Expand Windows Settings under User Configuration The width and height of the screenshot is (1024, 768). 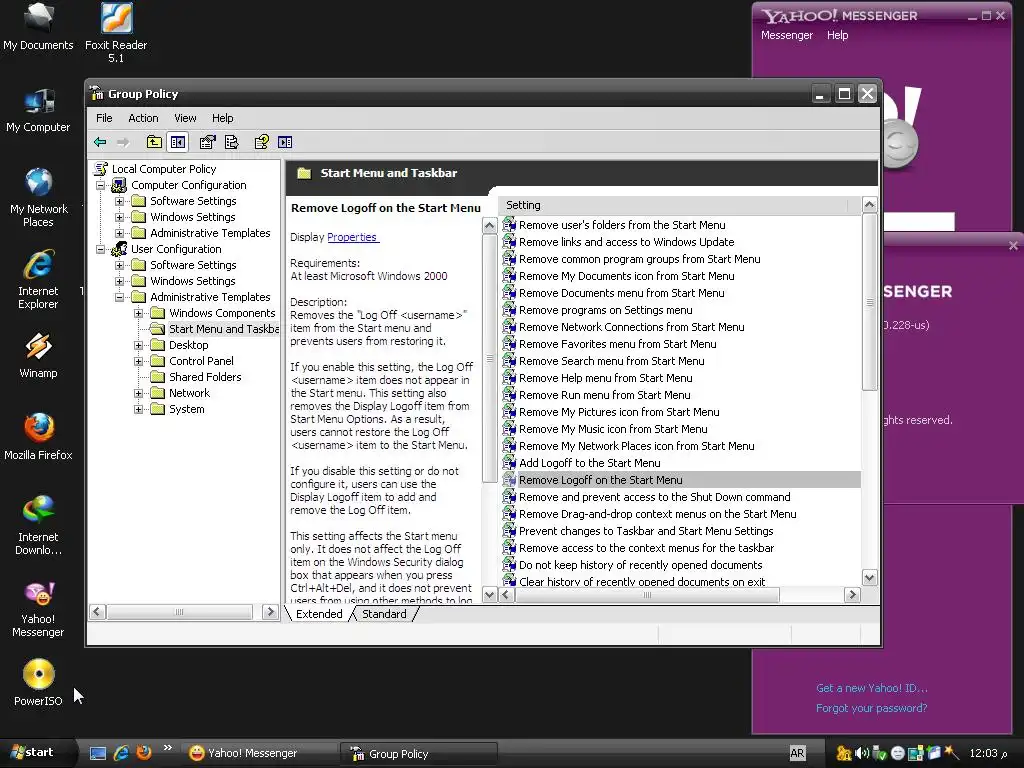[x=120, y=281]
